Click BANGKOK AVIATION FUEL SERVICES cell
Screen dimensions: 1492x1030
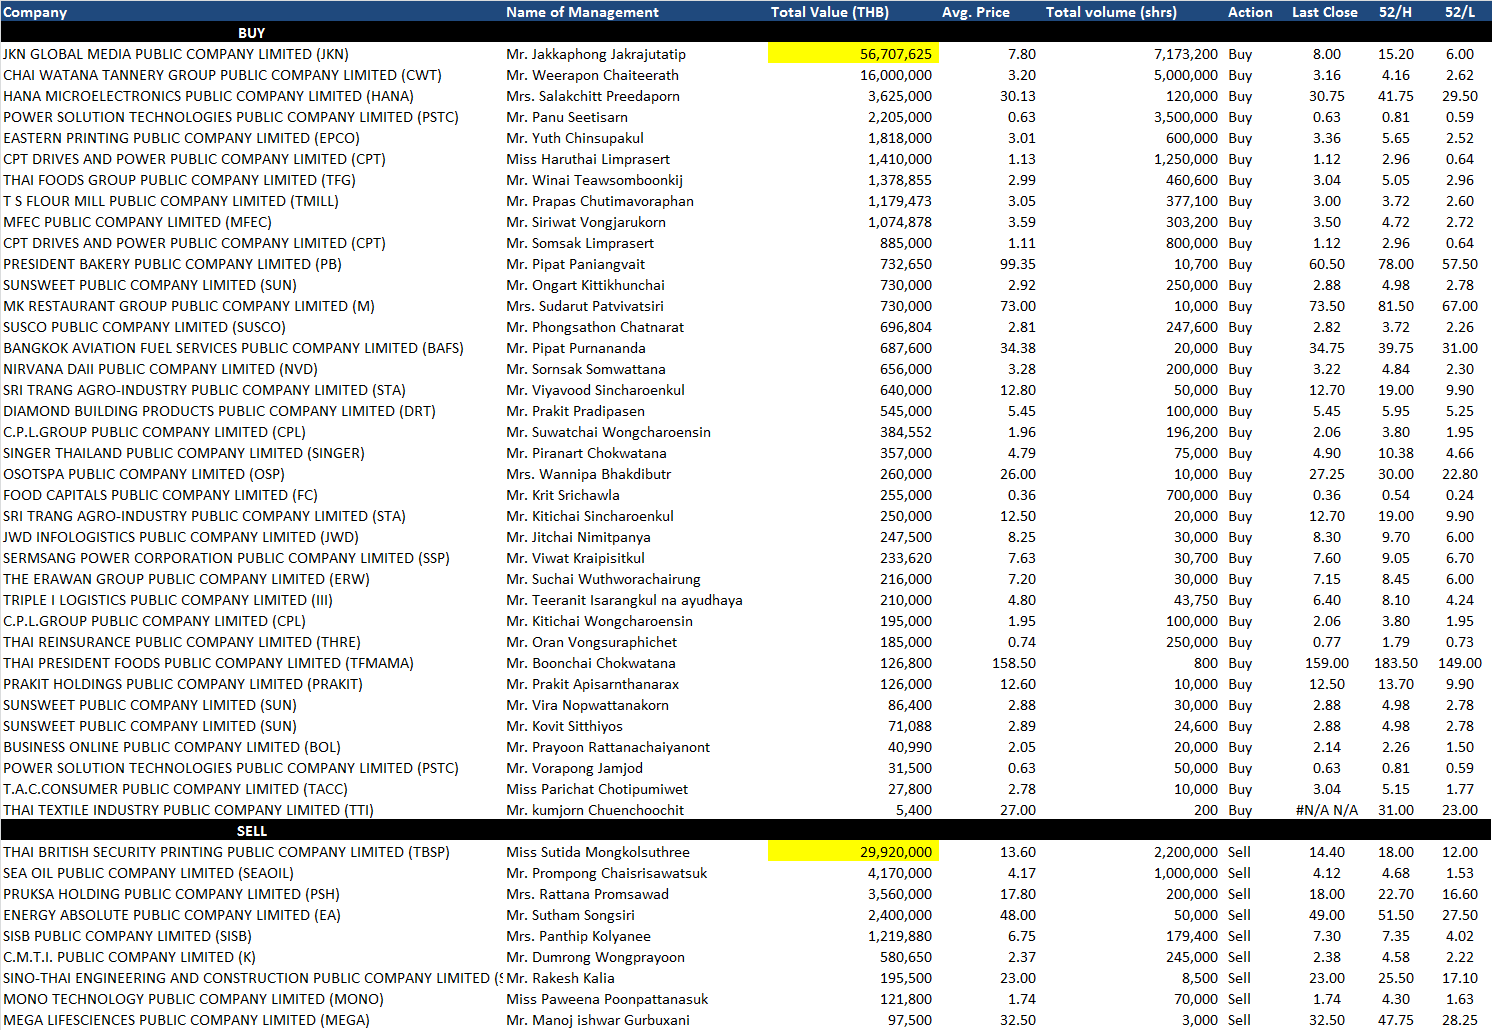point(233,348)
